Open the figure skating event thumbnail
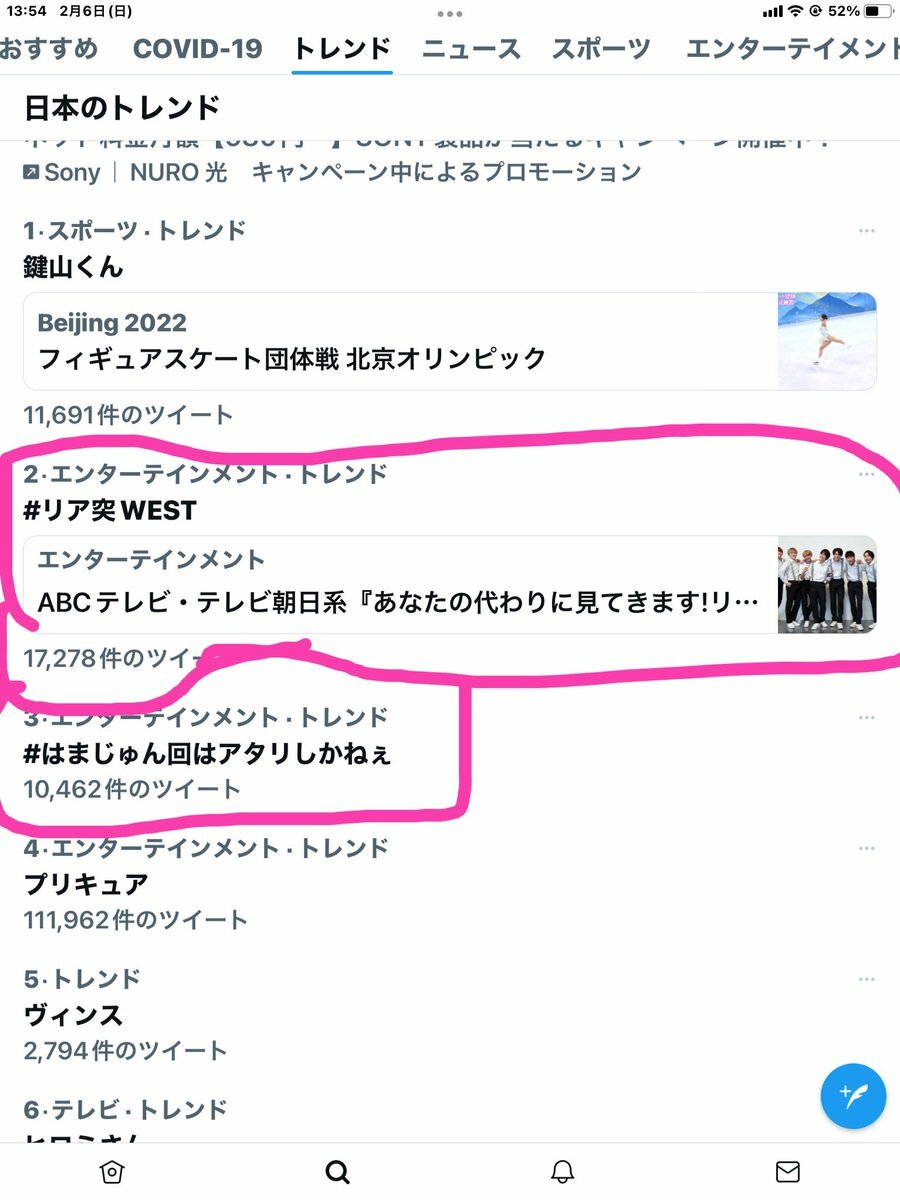This screenshot has height=1200, width=900. click(x=827, y=341)
